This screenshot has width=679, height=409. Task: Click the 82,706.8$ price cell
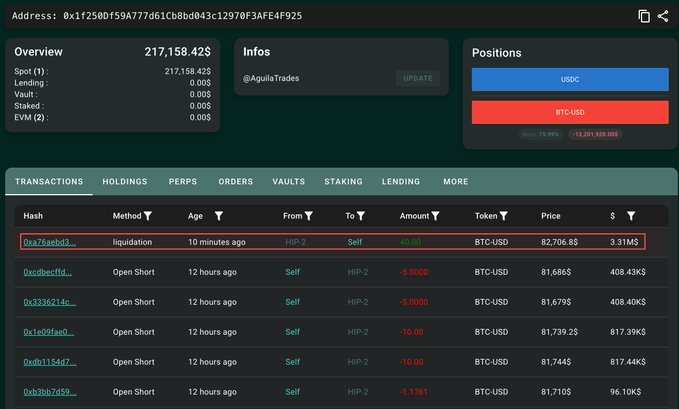point(559,242)
